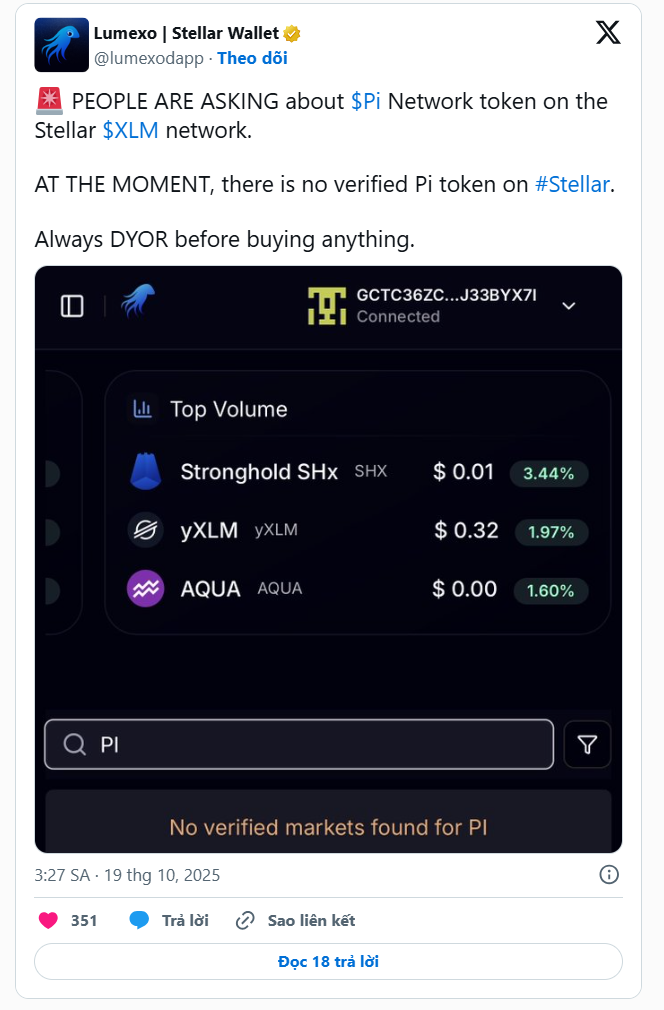Select the yXLM row in Top Volume
The width and height of the screenshot is (664, 1010).
357,530
